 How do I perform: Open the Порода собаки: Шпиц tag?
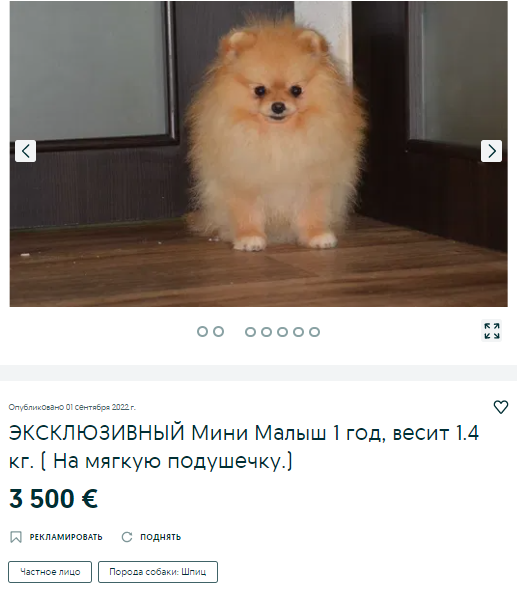pyautogui.click(x=158, y=572)
